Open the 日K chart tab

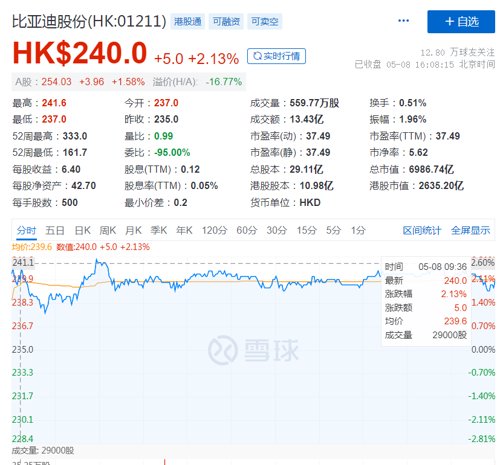pyautogui.click(x=83, y=230)
